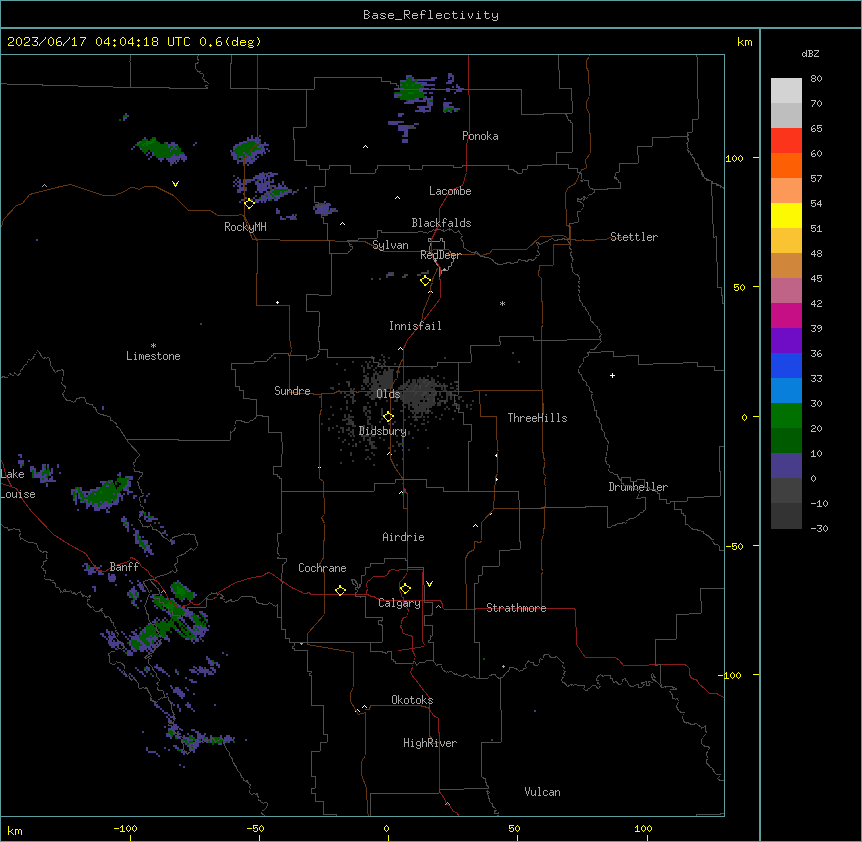Image resolution: width=862 pixels, height=842 pixels.
Task: Click the asterisk marker east of Innisfail
Action: 502,303
